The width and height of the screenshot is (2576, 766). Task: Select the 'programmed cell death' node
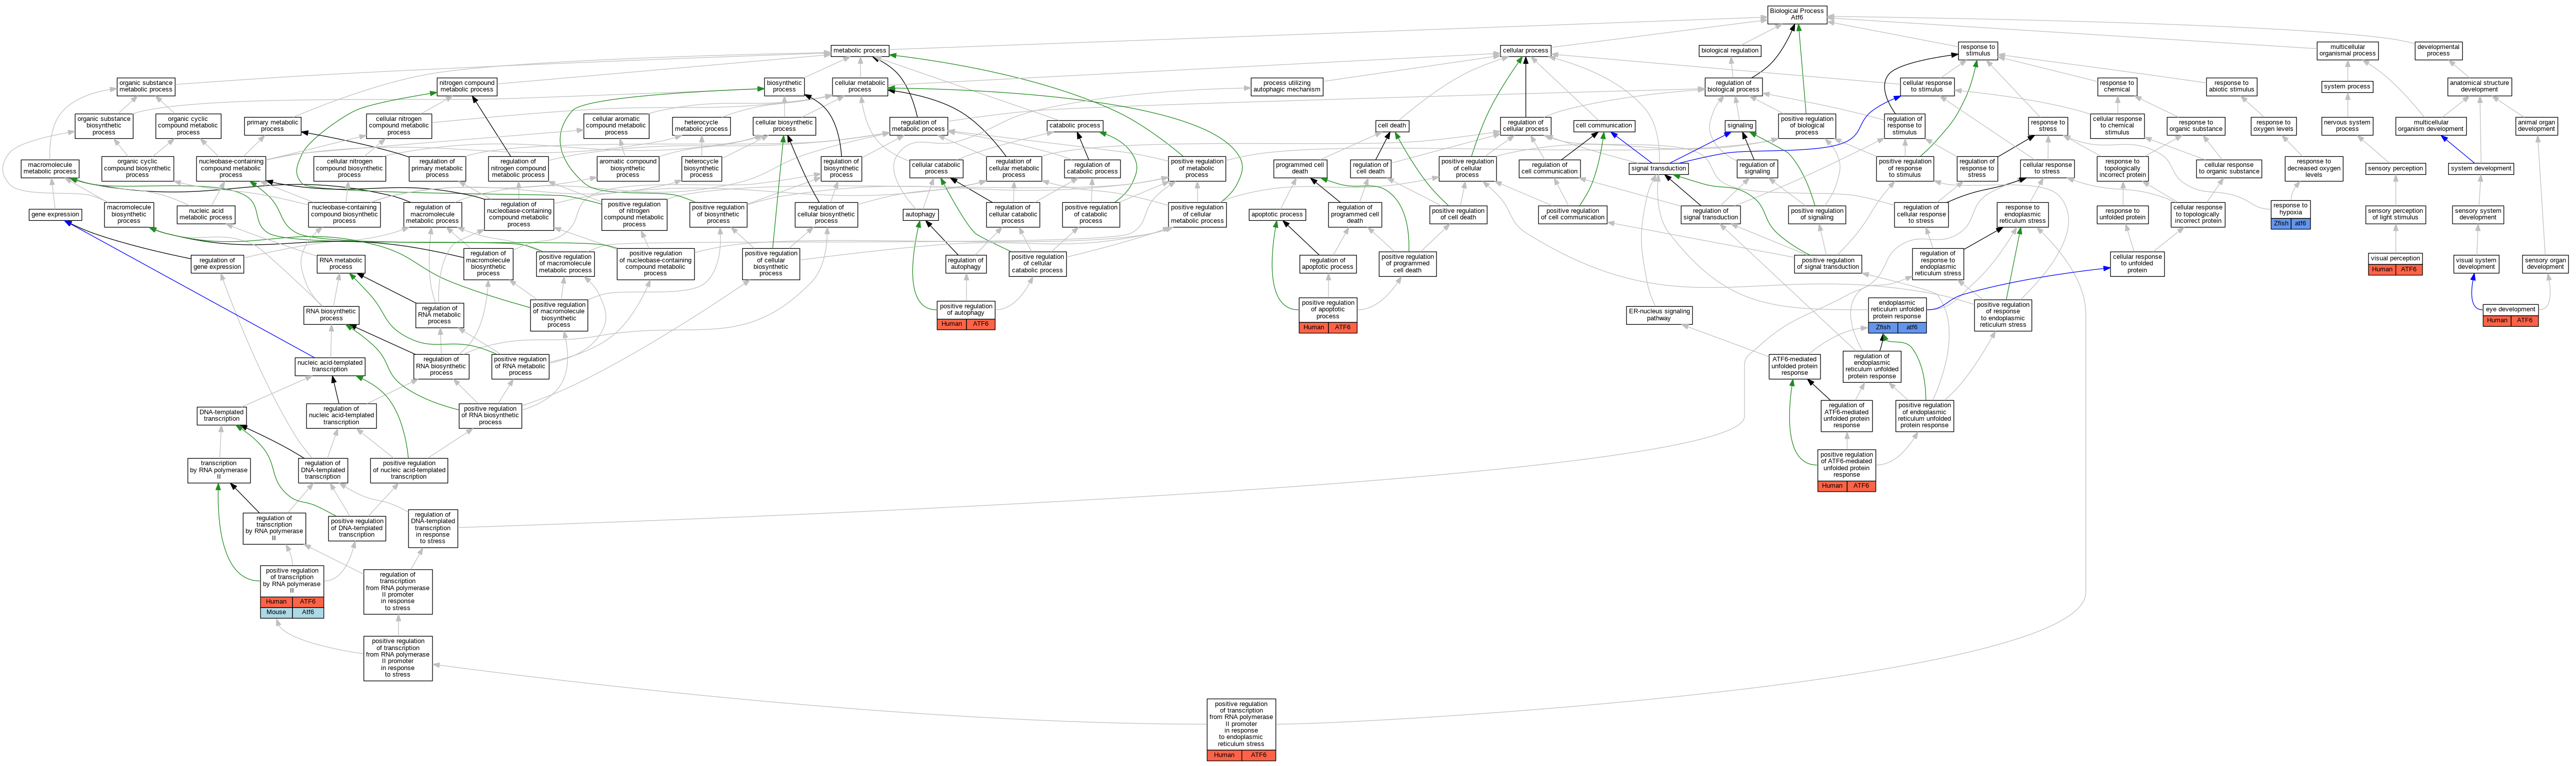[1299, 168]
